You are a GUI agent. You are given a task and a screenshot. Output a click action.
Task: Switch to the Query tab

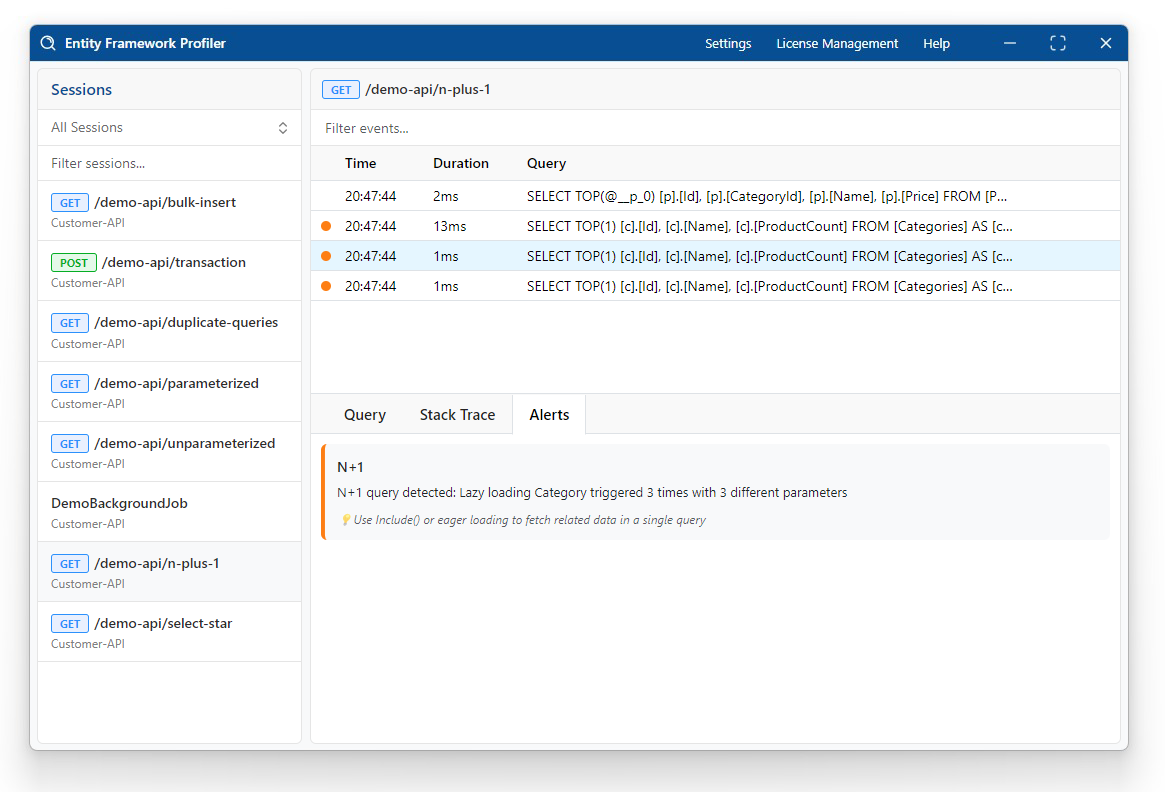pos(364,414)
